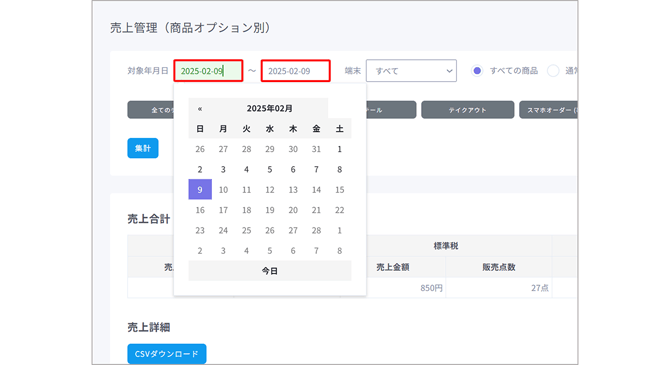
Task: Select day 13 in the calendar
Action: click(x=293, y=190)
